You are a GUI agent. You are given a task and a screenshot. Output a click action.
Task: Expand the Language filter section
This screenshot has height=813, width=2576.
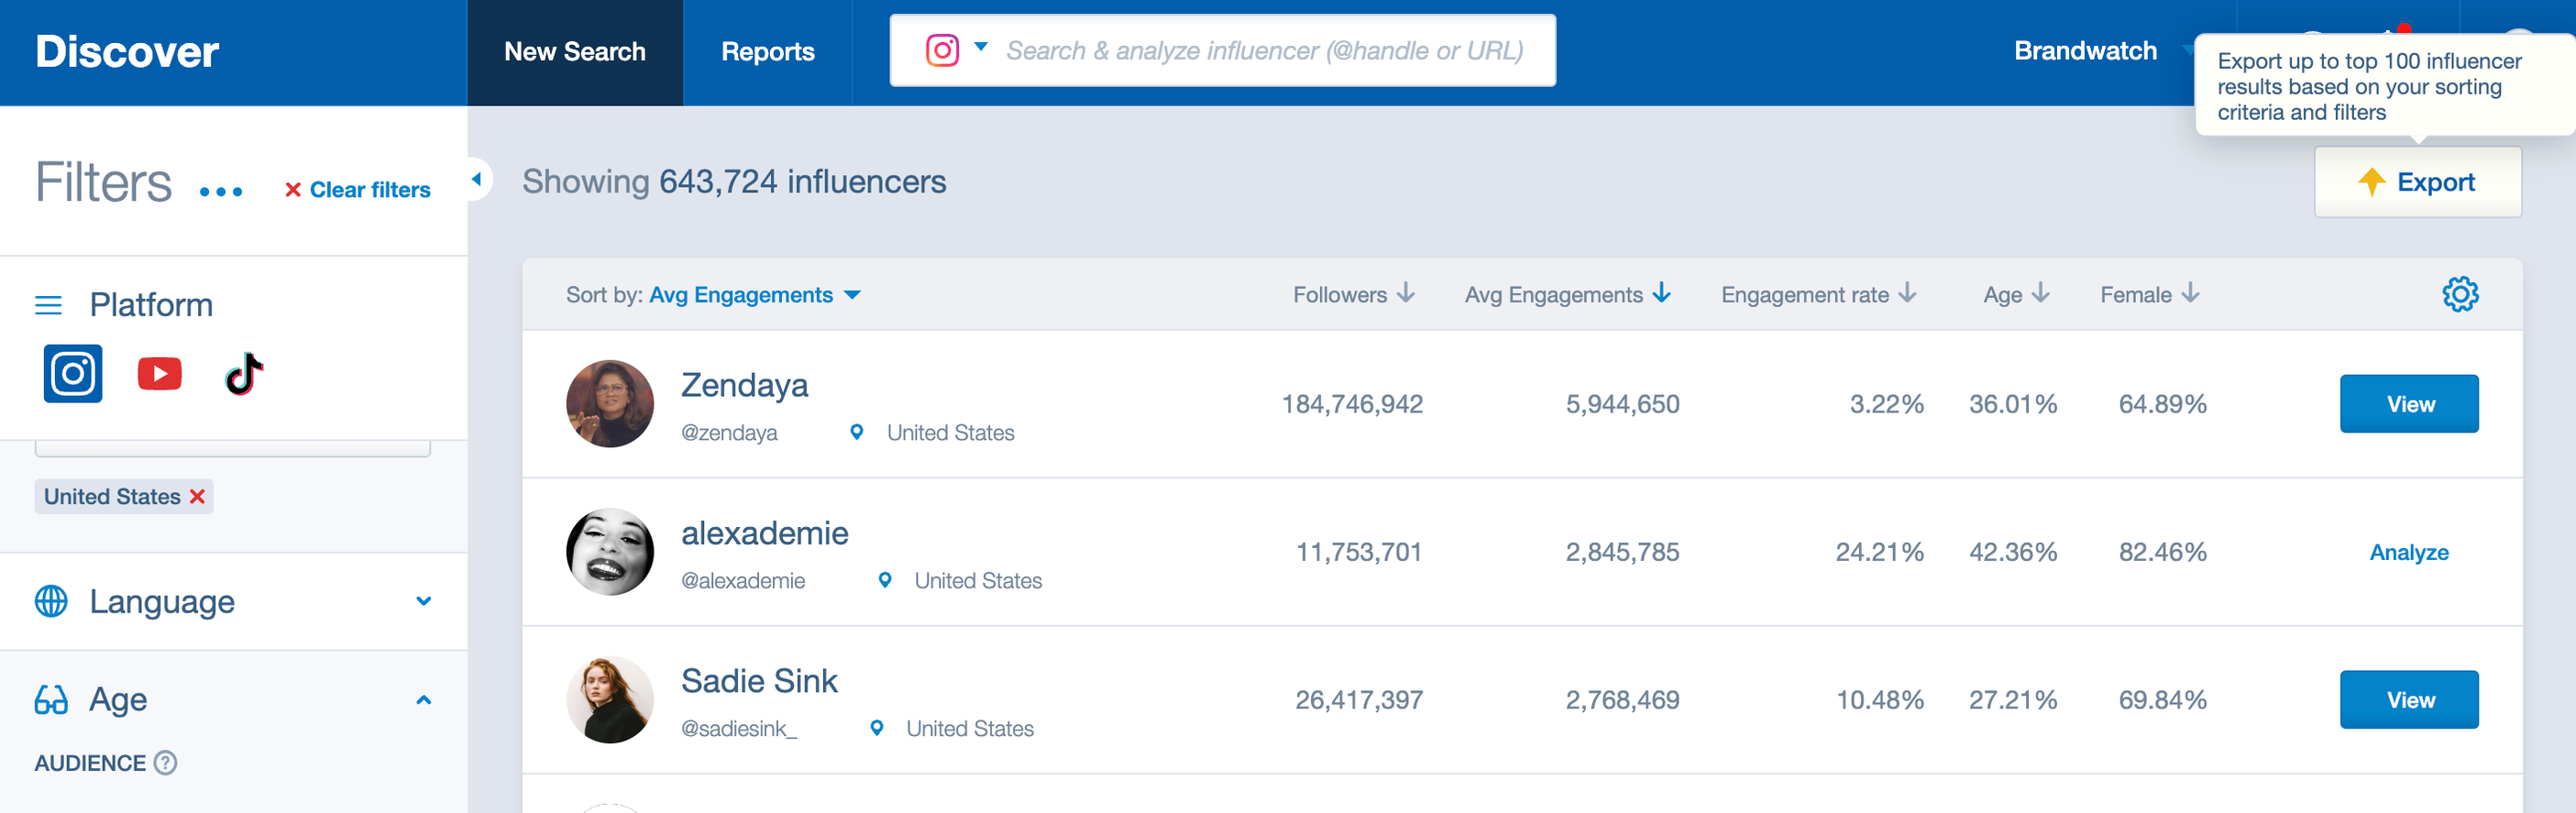[424, 601]
